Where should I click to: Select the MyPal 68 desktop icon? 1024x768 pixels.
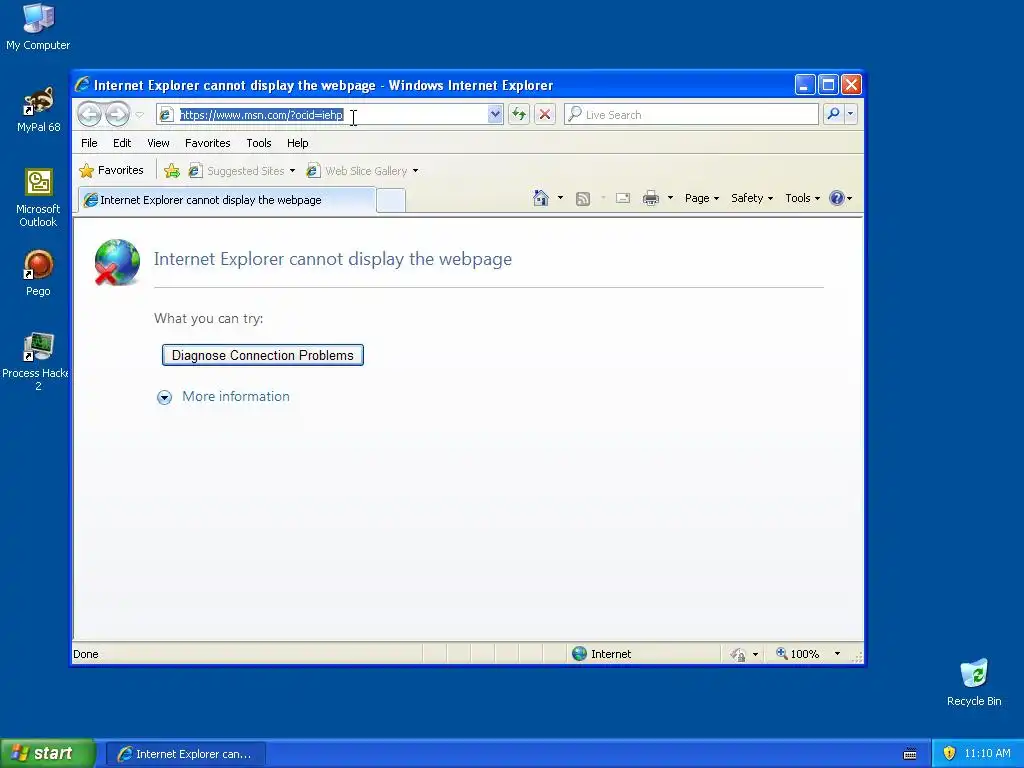click(38, 110)
